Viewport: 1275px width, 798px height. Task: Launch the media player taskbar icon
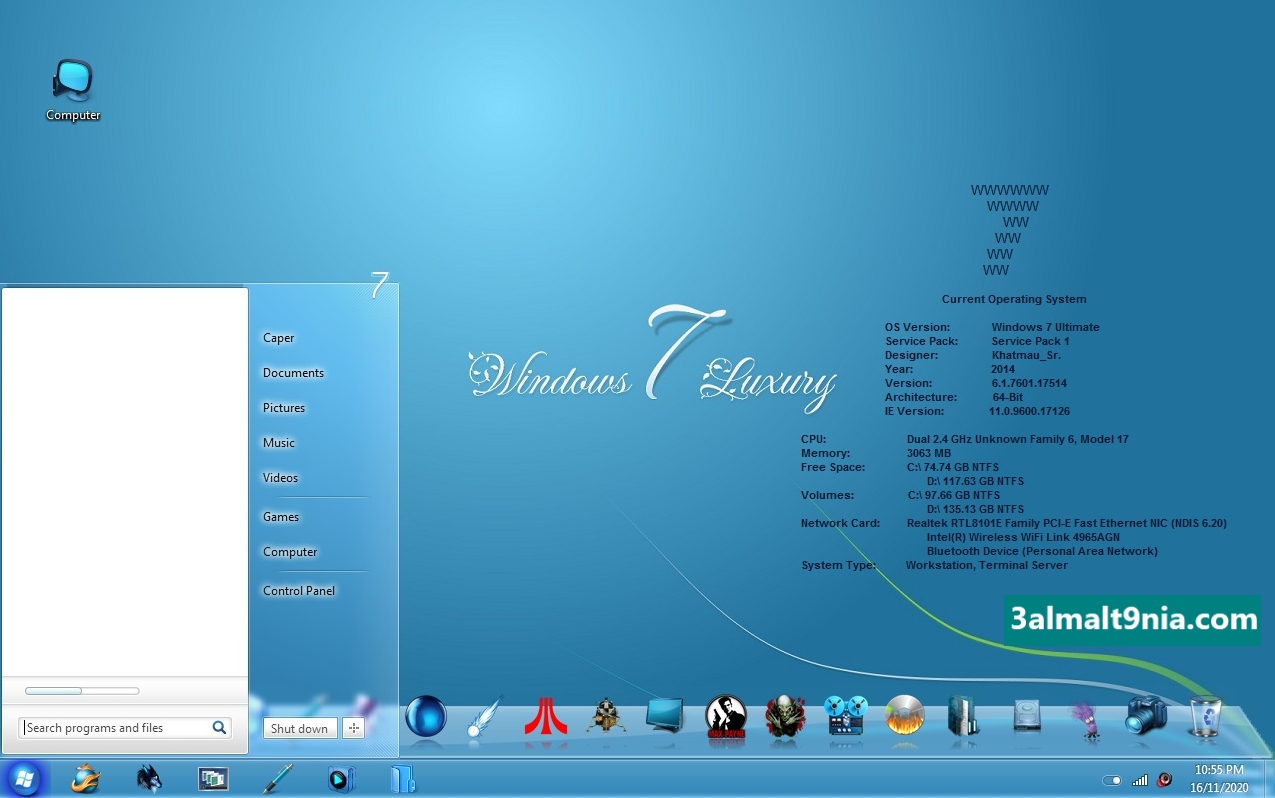tap(341, 778)
